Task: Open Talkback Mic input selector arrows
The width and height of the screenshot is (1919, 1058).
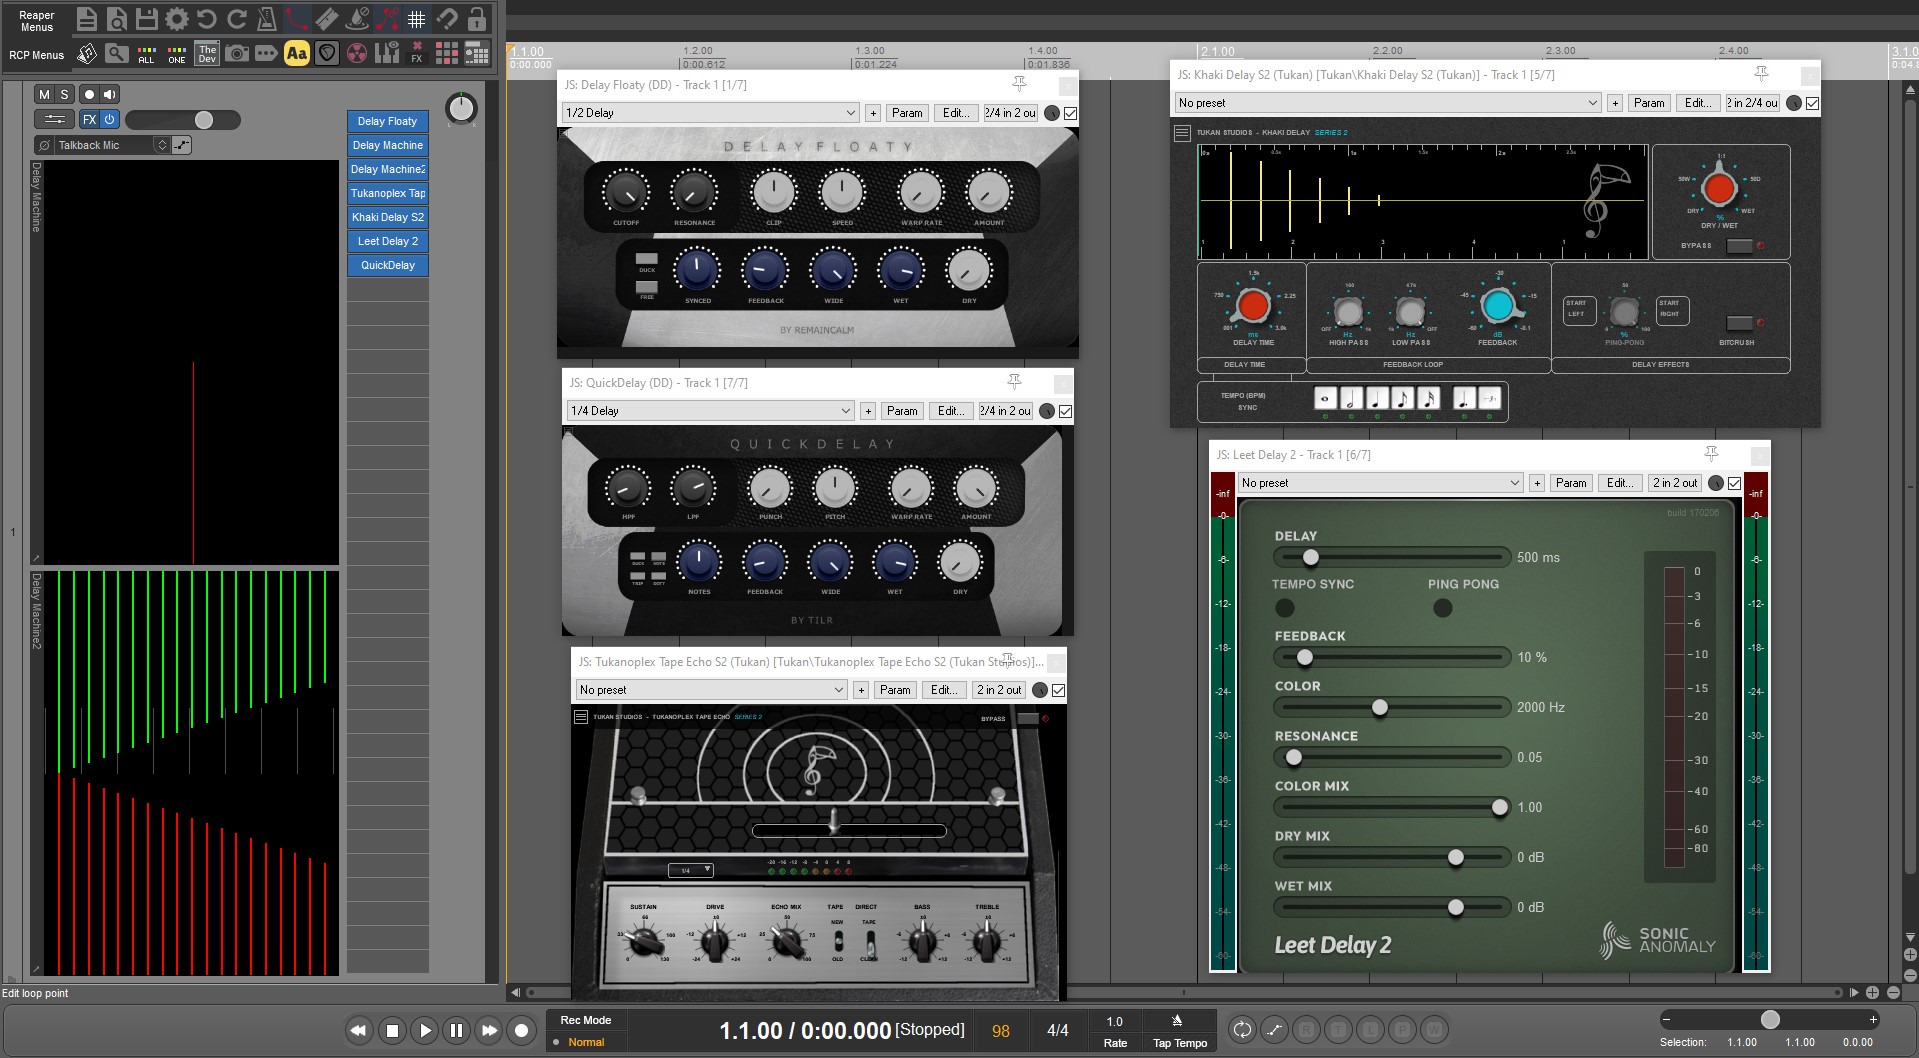Action: [x=161, y=145]
